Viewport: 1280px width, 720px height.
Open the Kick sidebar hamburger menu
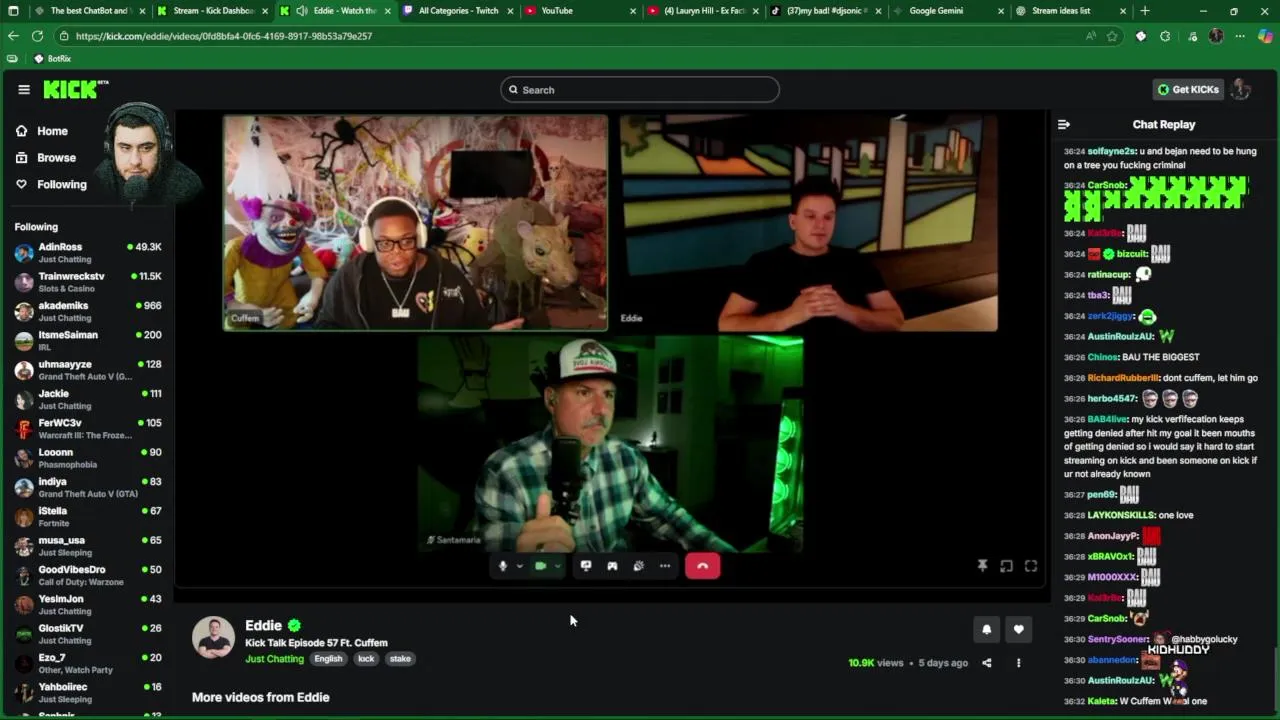point(24,89)
